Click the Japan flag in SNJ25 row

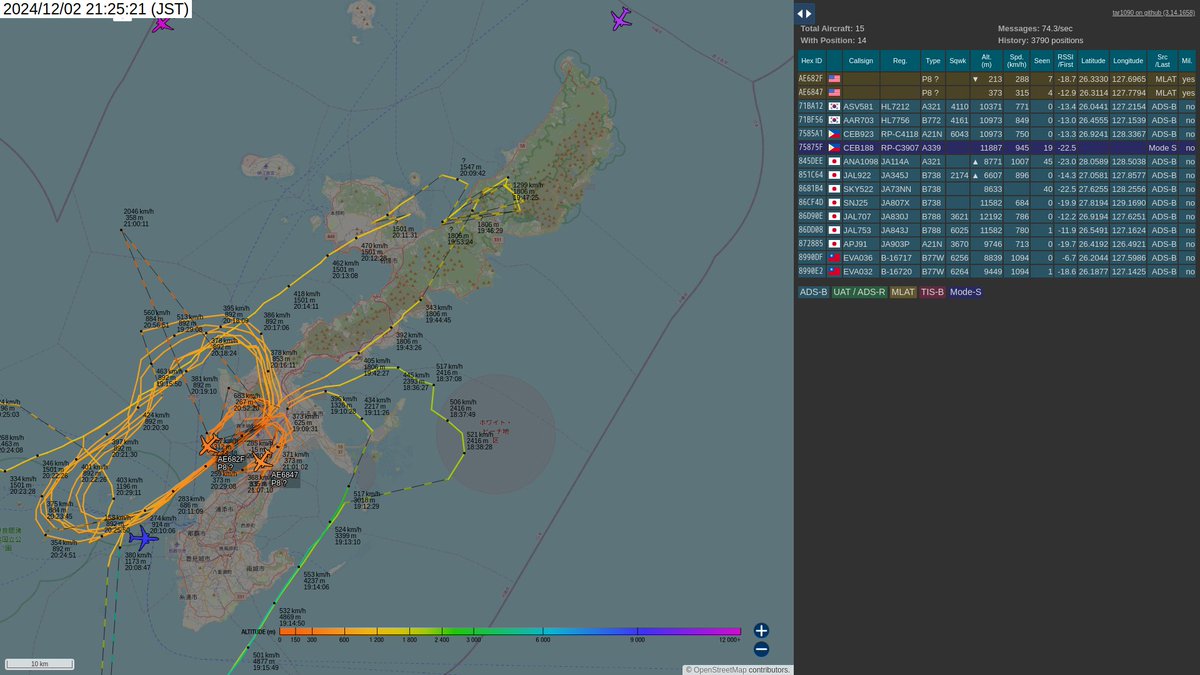pyautogui.click(x=834, y=202)
